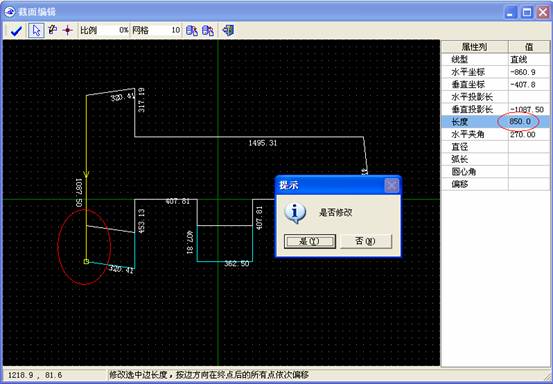
Task: Click the 水平夹角 value 270.00 cell
Action: (x=529, y=134)
